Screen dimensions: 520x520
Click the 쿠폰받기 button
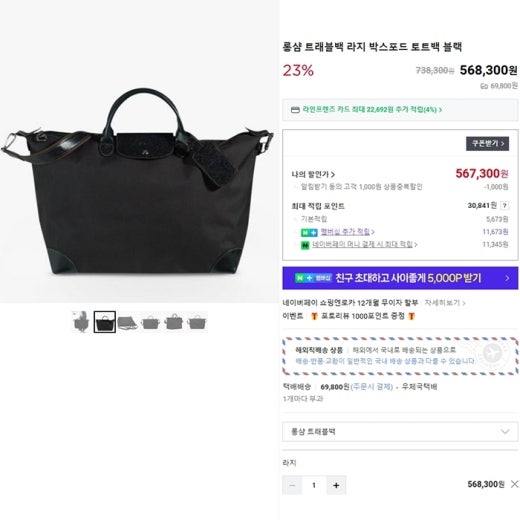487,144
